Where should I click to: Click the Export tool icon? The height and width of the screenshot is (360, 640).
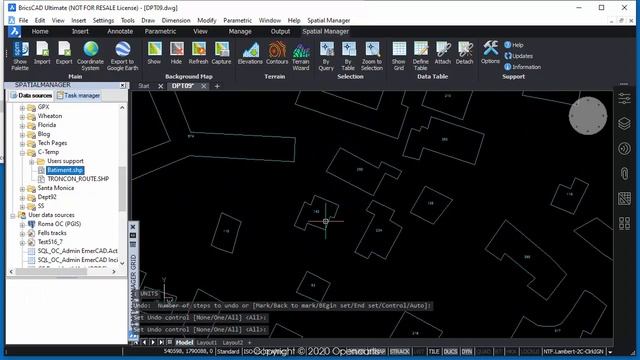pyautogui.click(x=64, y=53)
